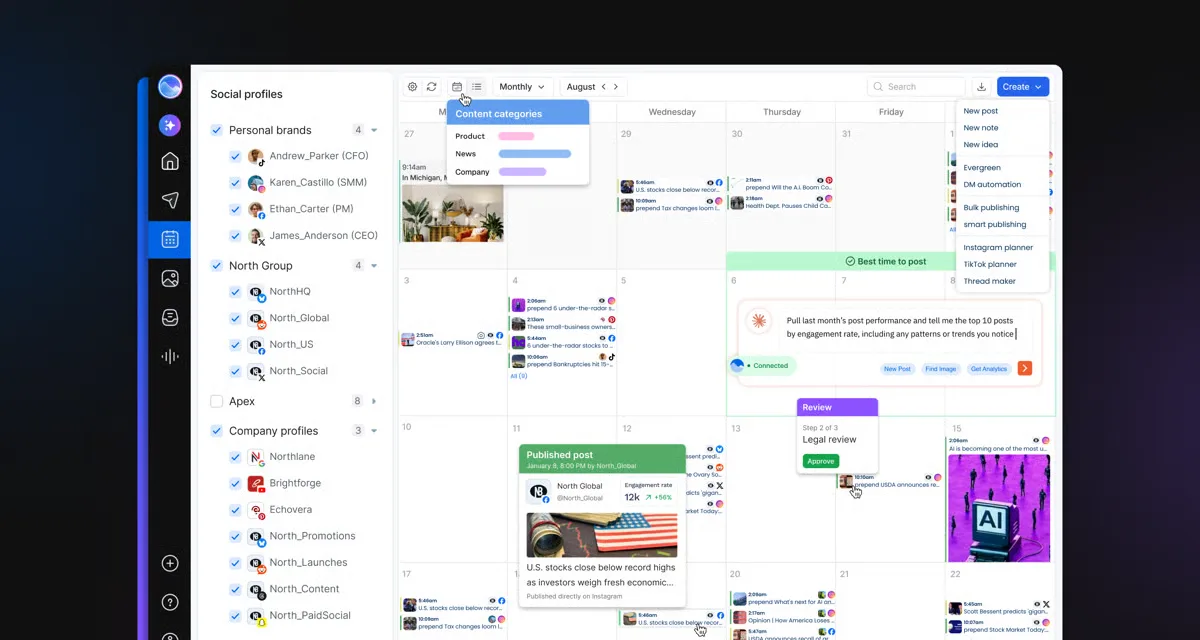Select New note from Create menu
1200x640 pixels.
tap(981, 128)
